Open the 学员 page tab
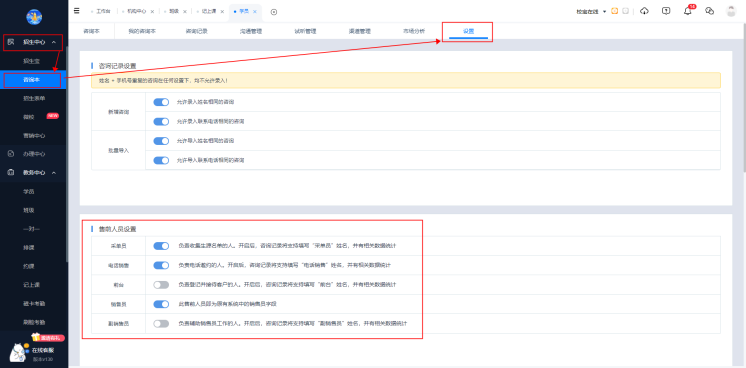The height and width of the screenshot is (368, 746). 244,11
